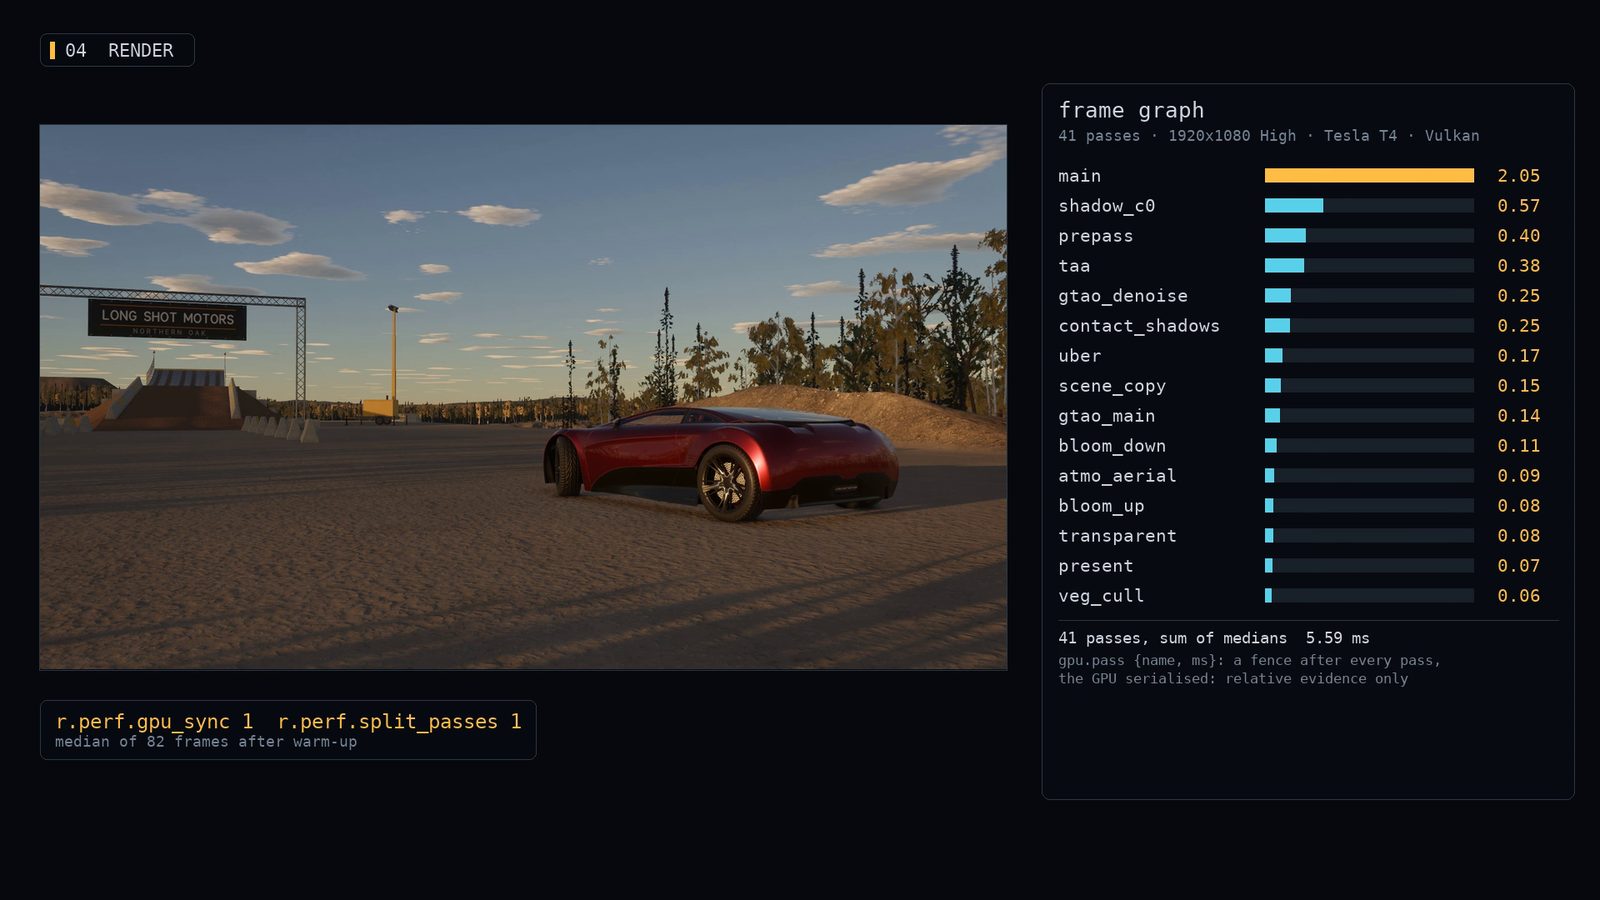Select the 'bloom_up' row label
The height and width of the screenshot is (900, 1600).
point(1101,506)
